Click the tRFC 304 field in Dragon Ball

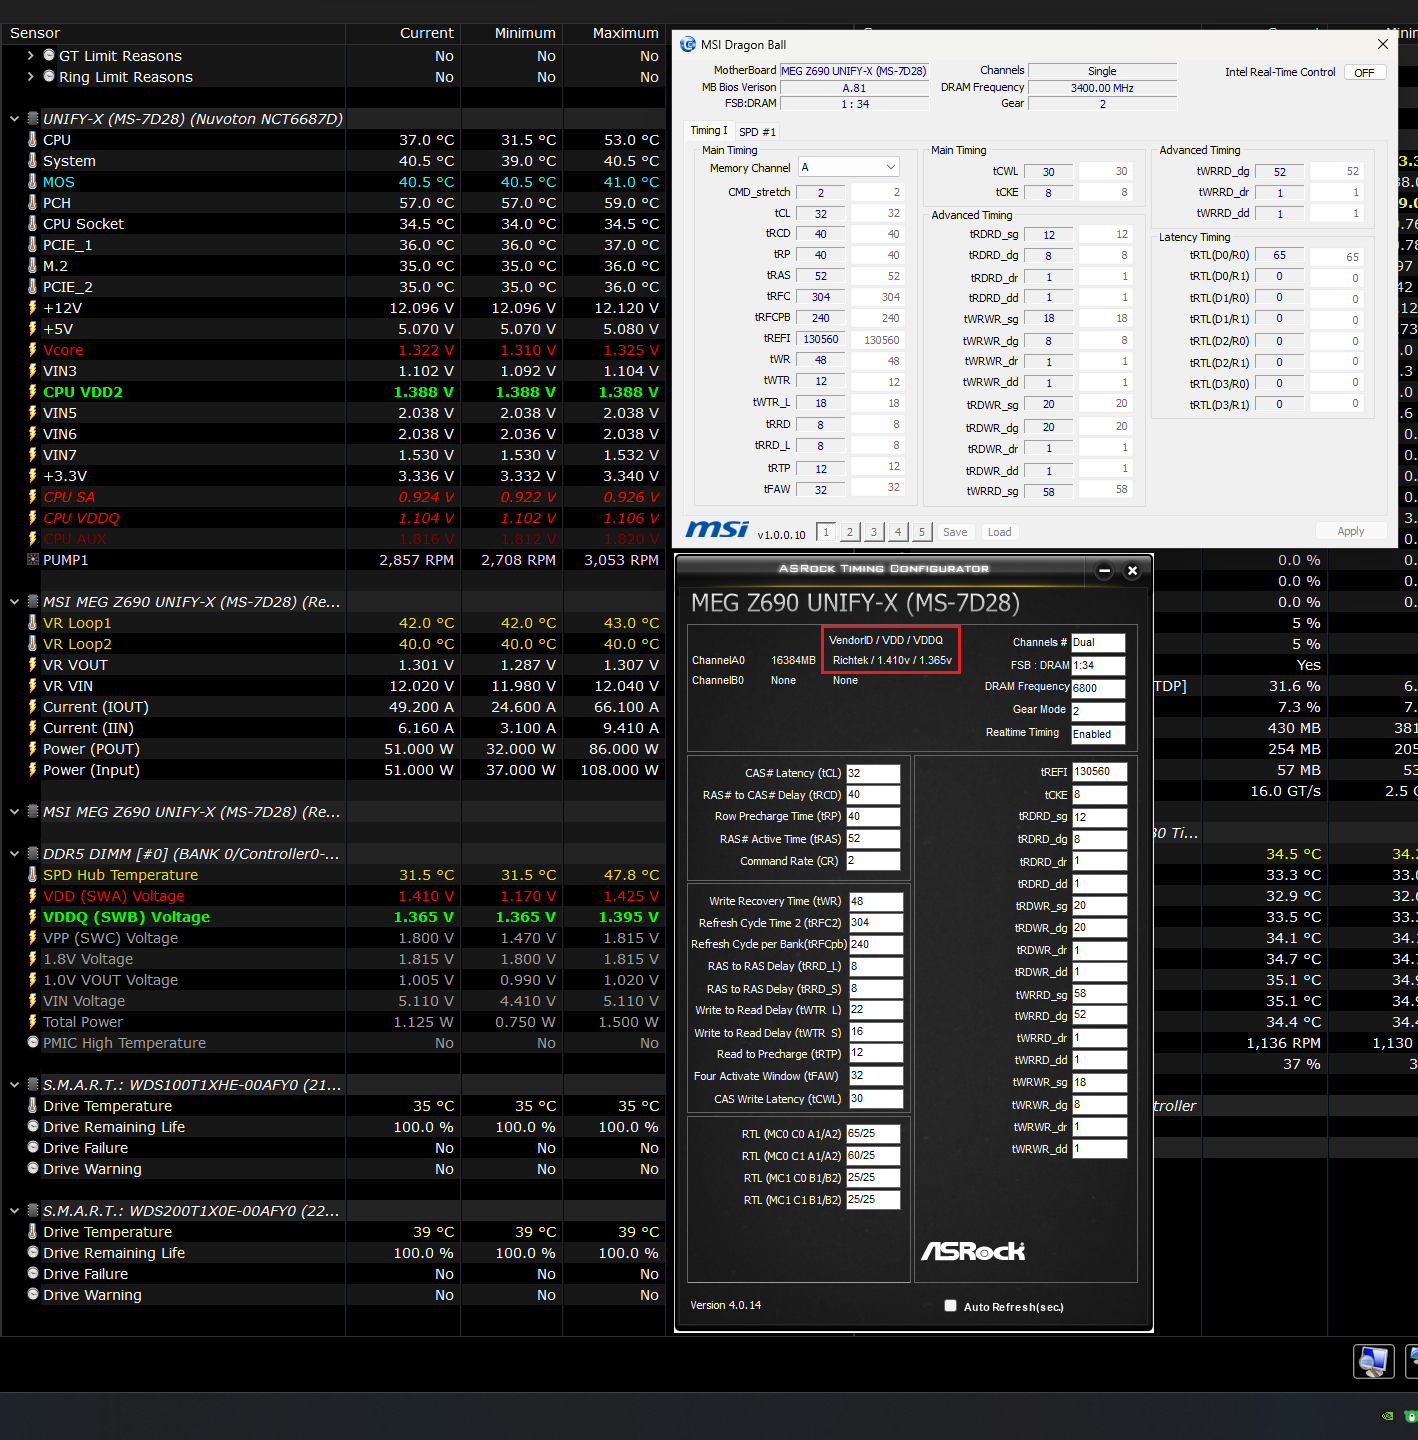click(x=820, y=297)
